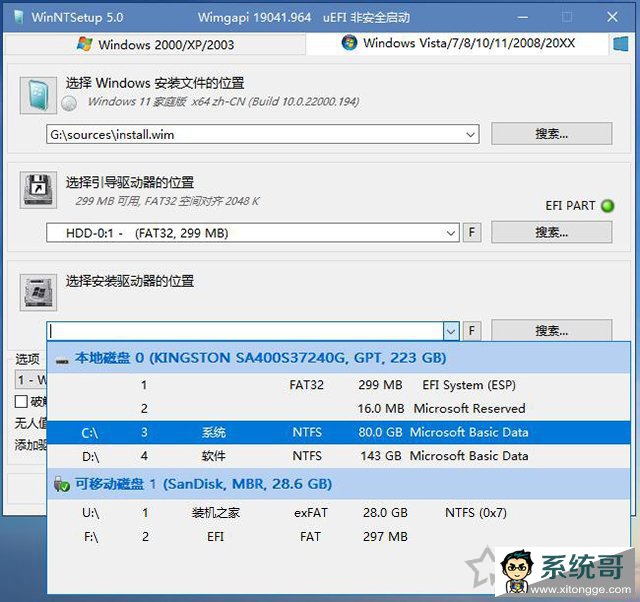
Task: Click the Windows 11 build info text
Action: pyautogui.click(x=223, y=102)
